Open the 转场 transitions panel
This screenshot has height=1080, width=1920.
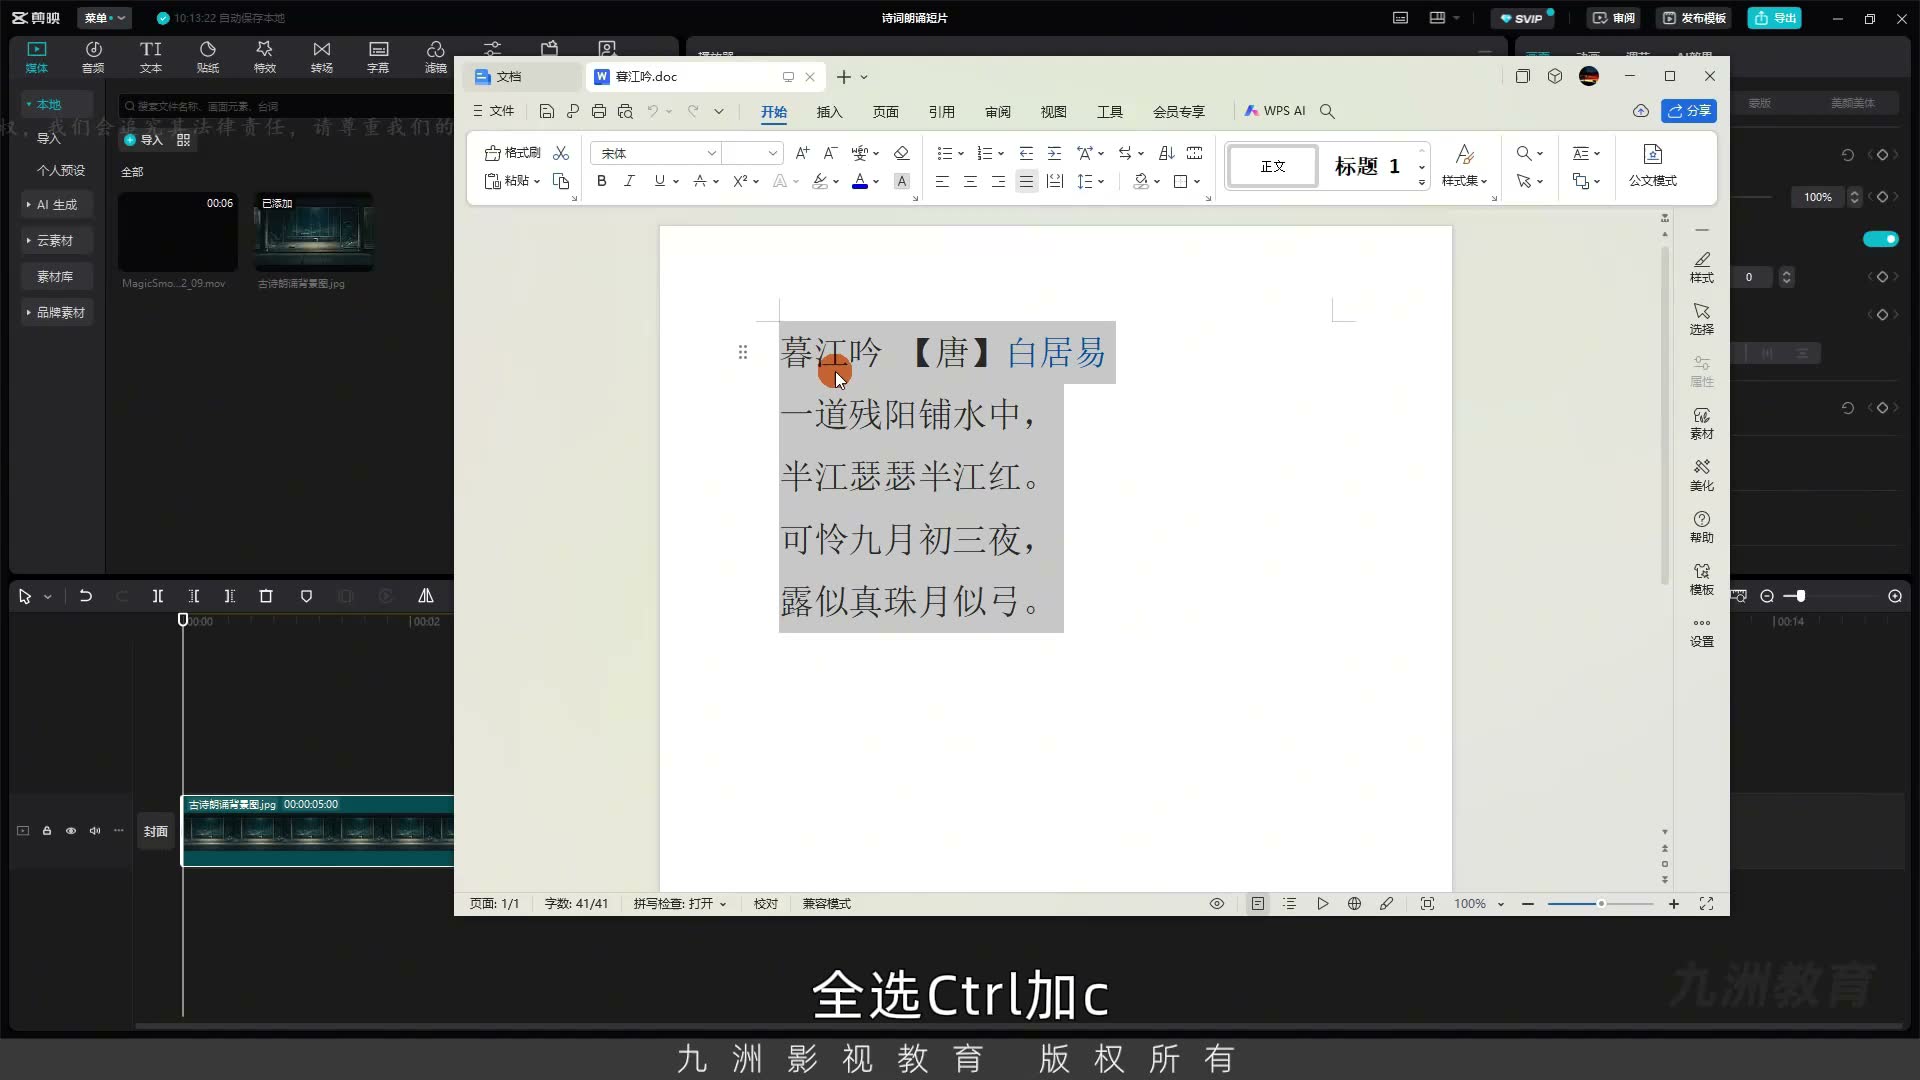click(x=321, y=57)
